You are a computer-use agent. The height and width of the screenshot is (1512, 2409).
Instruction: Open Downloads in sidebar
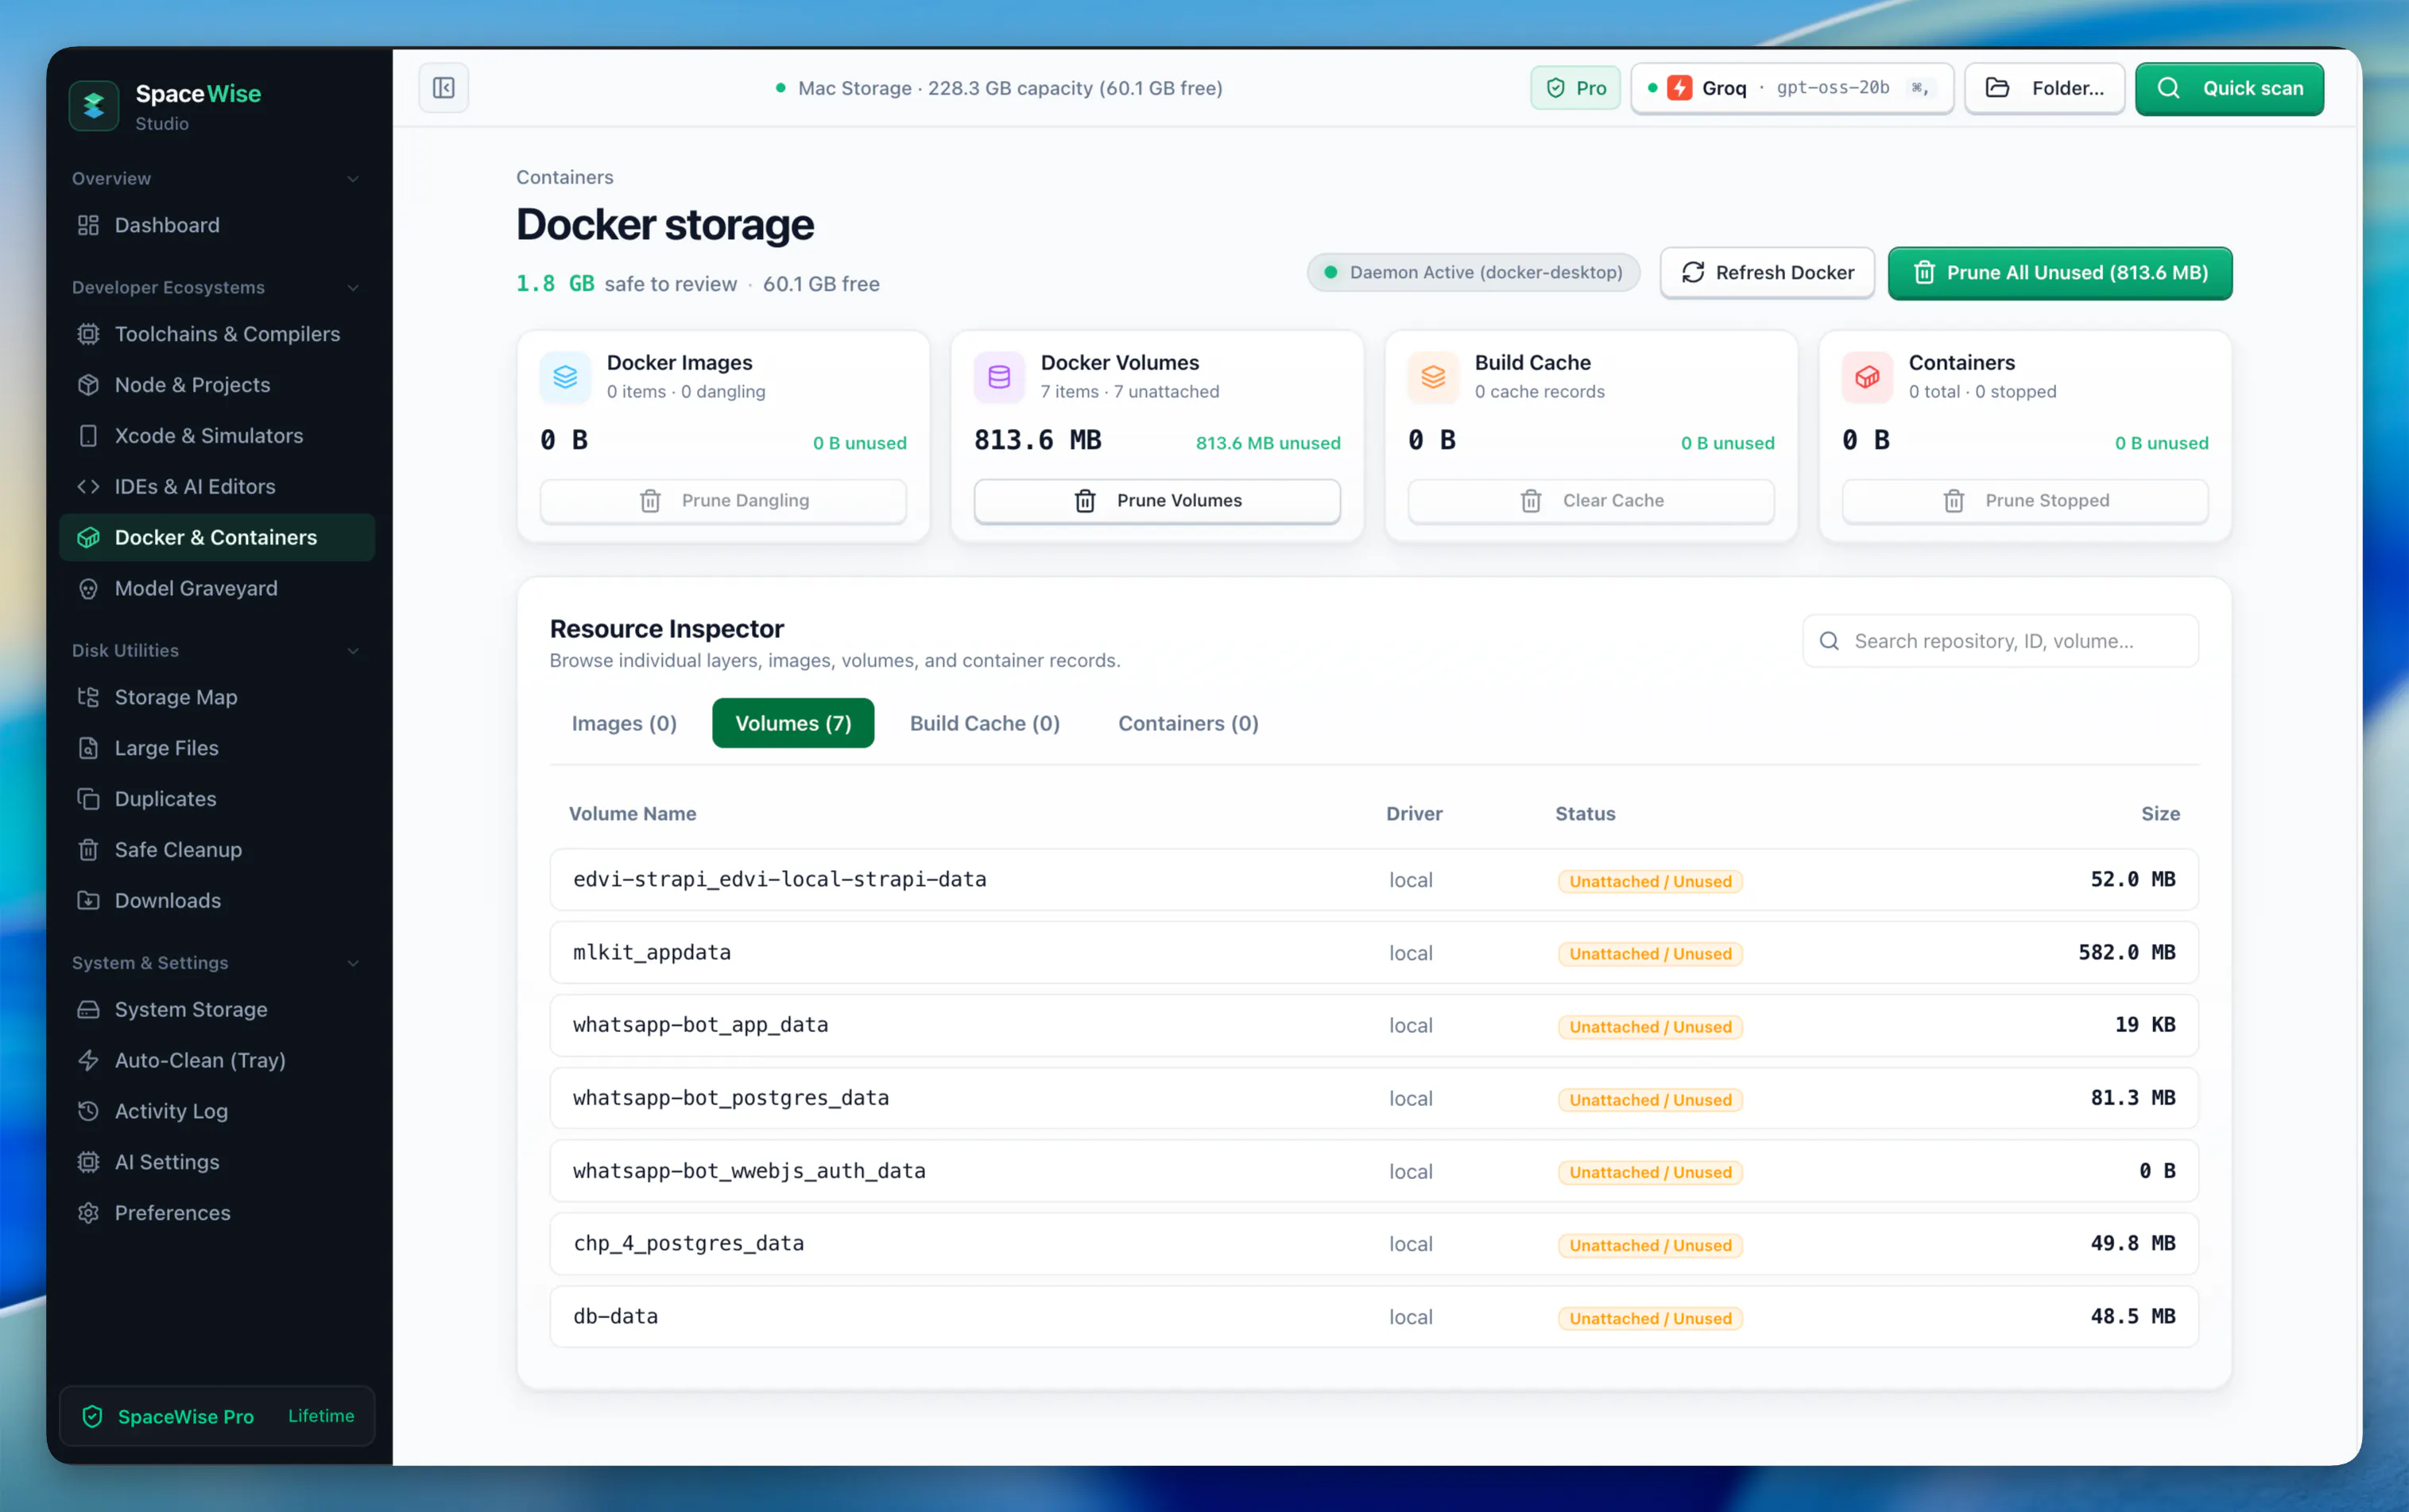pyautogui.click(x=217, y=901)
